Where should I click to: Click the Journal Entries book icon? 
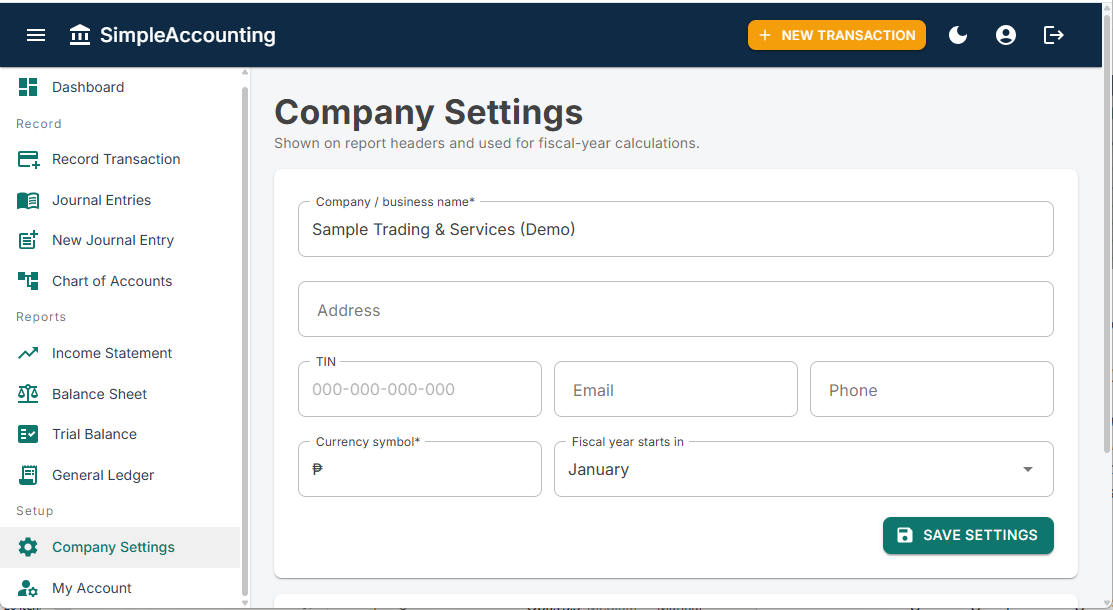click(x=28, y=200)
